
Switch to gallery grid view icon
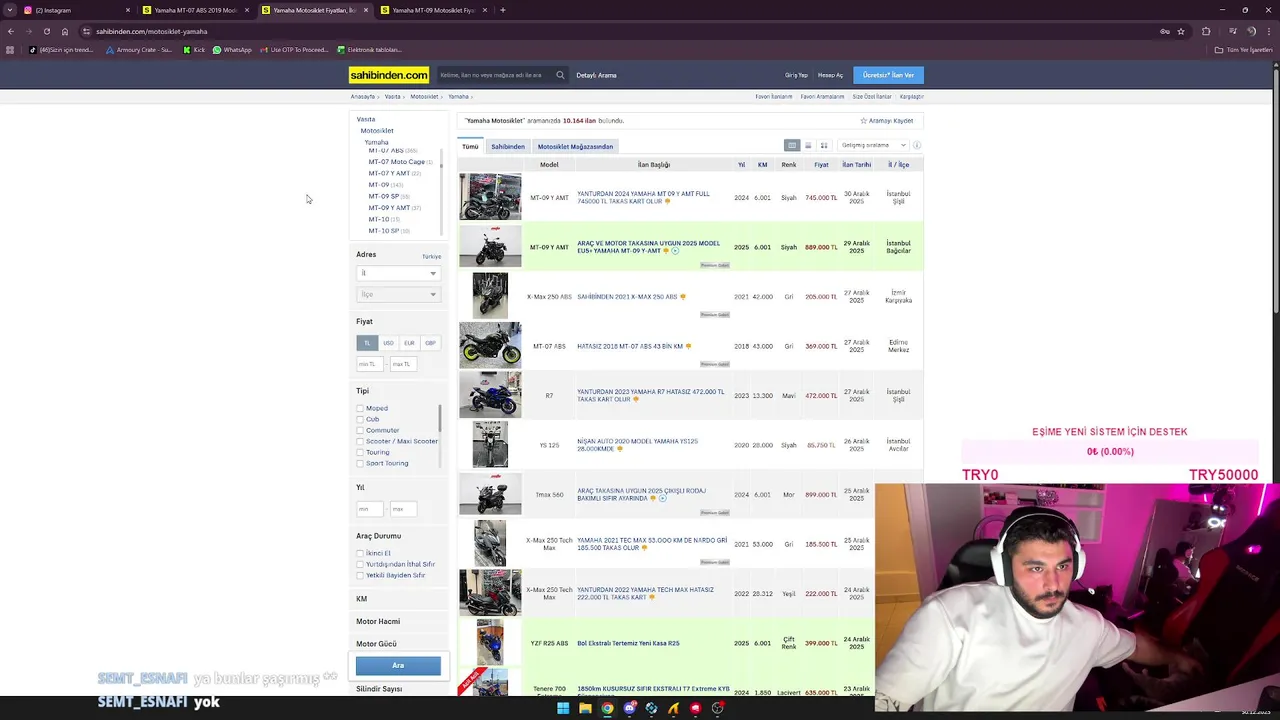click(824, 145)
